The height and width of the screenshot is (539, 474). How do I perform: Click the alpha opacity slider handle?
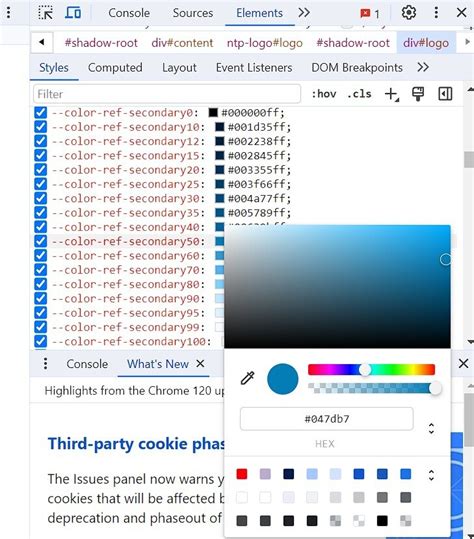(x=435, y=388)
